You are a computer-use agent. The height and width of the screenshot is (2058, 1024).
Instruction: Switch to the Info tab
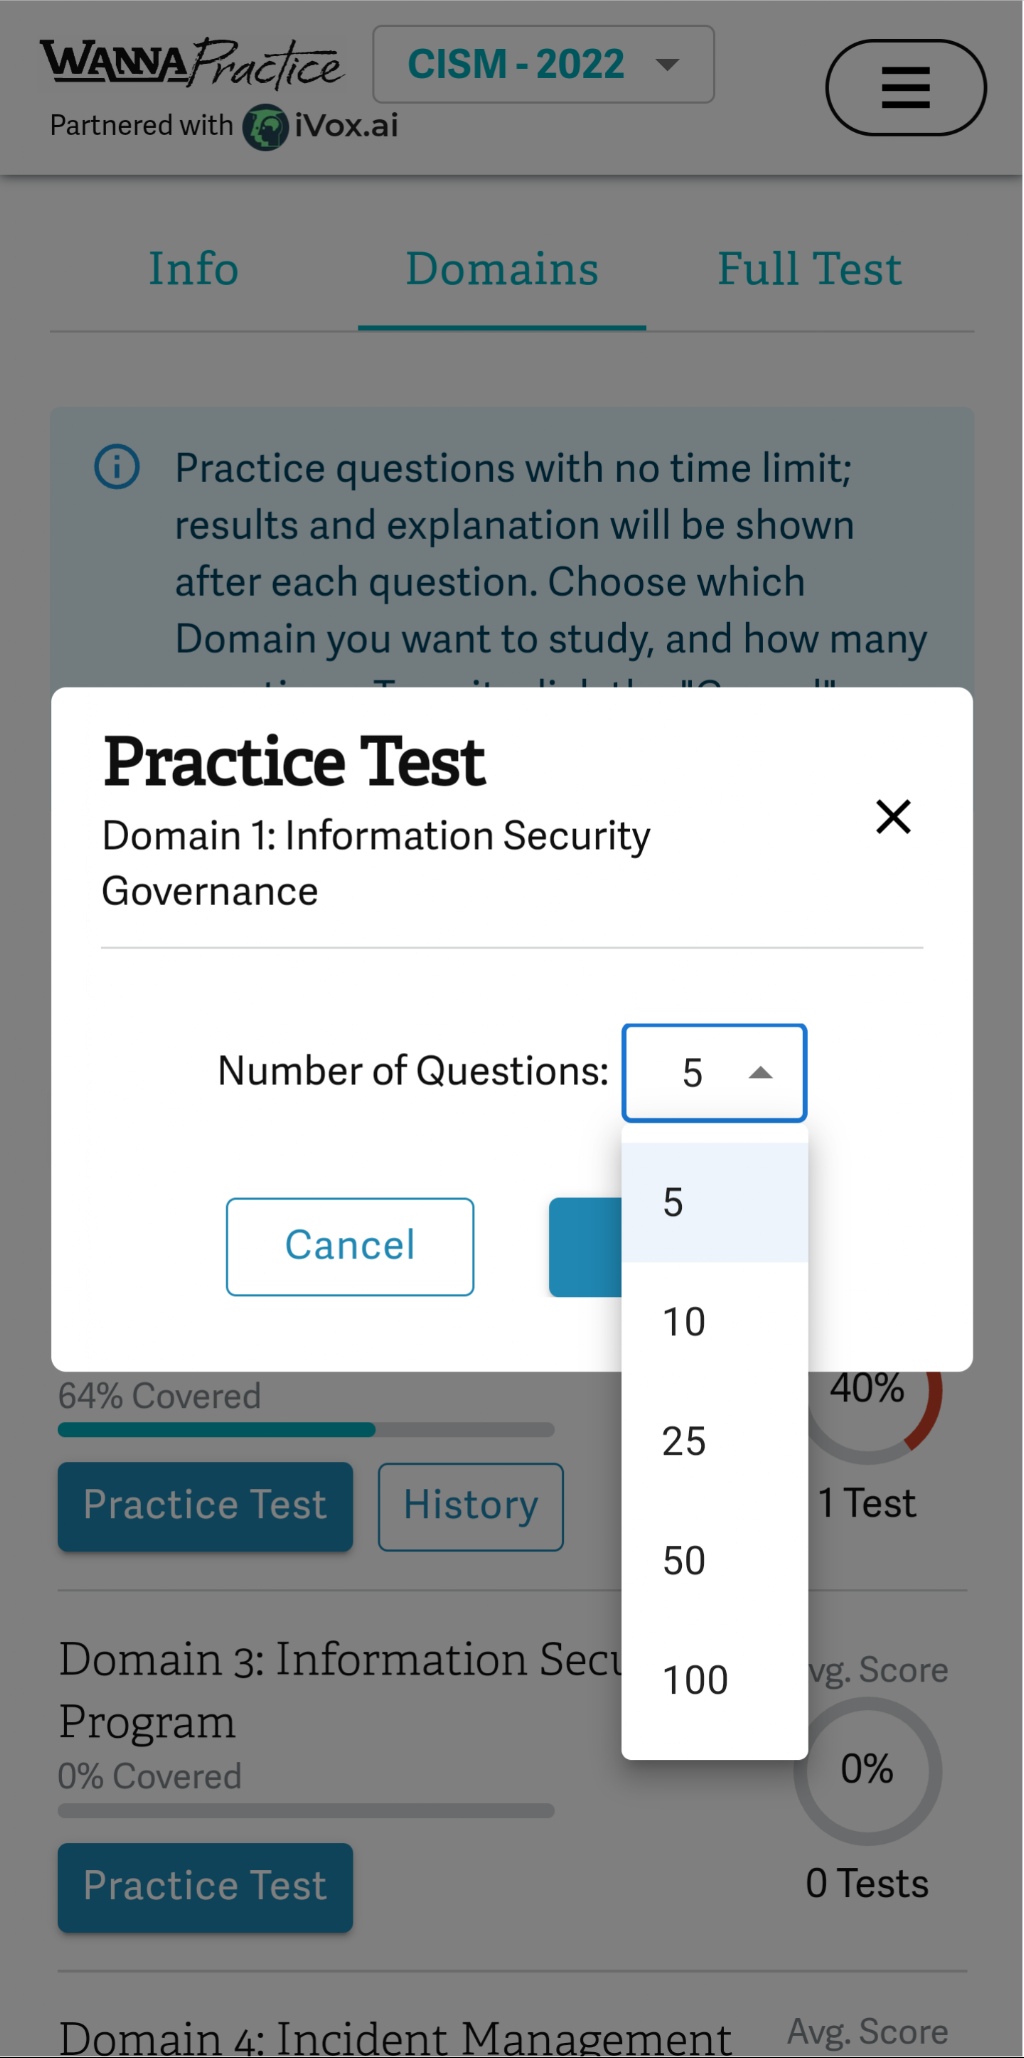coord(192,268)
